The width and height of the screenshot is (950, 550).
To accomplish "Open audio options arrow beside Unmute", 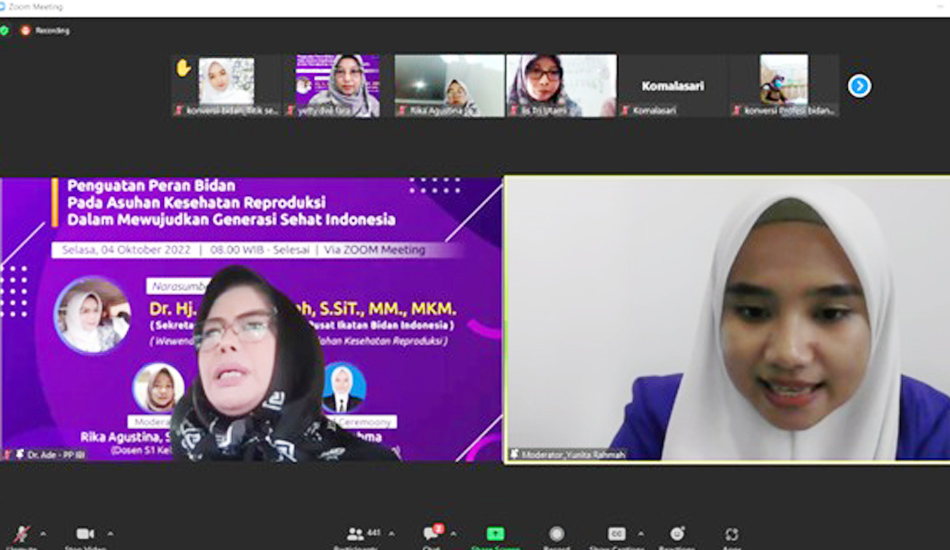I will pyautogui.click(x=43, y=534).
